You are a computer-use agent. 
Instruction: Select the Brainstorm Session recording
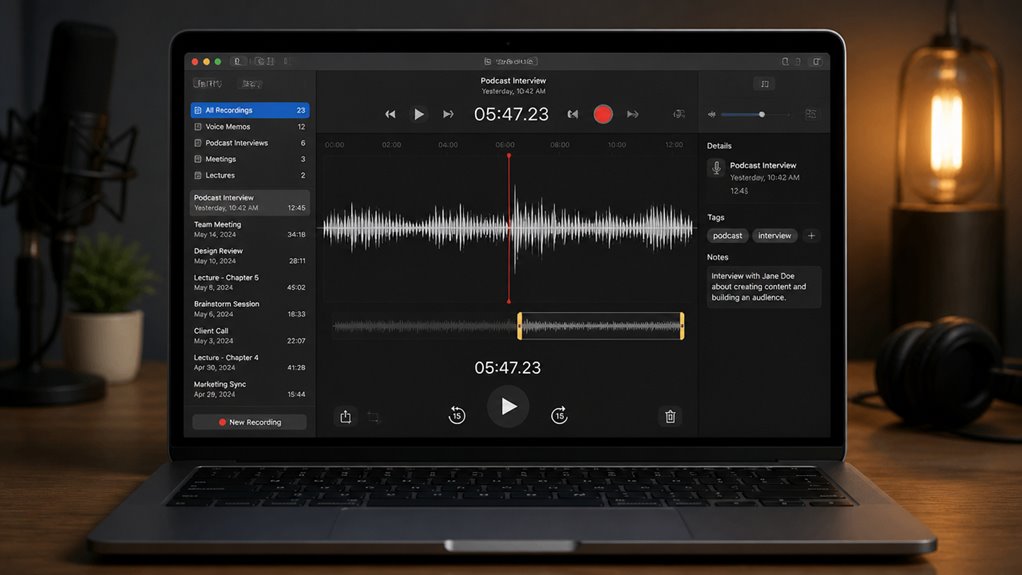click(x=250, y=309)
